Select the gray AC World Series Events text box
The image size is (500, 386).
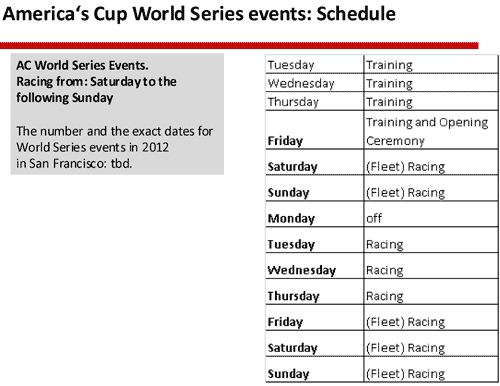click(x=117, y=114)
